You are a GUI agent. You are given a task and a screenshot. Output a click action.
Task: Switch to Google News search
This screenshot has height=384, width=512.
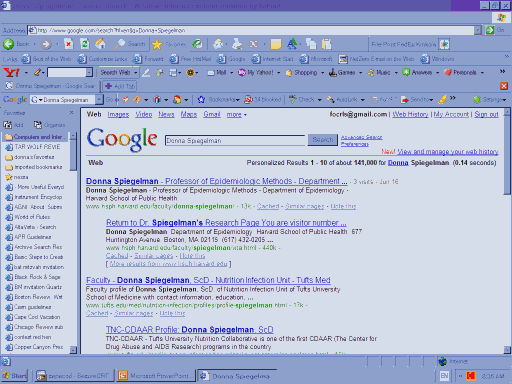click(x=166, y=115)
